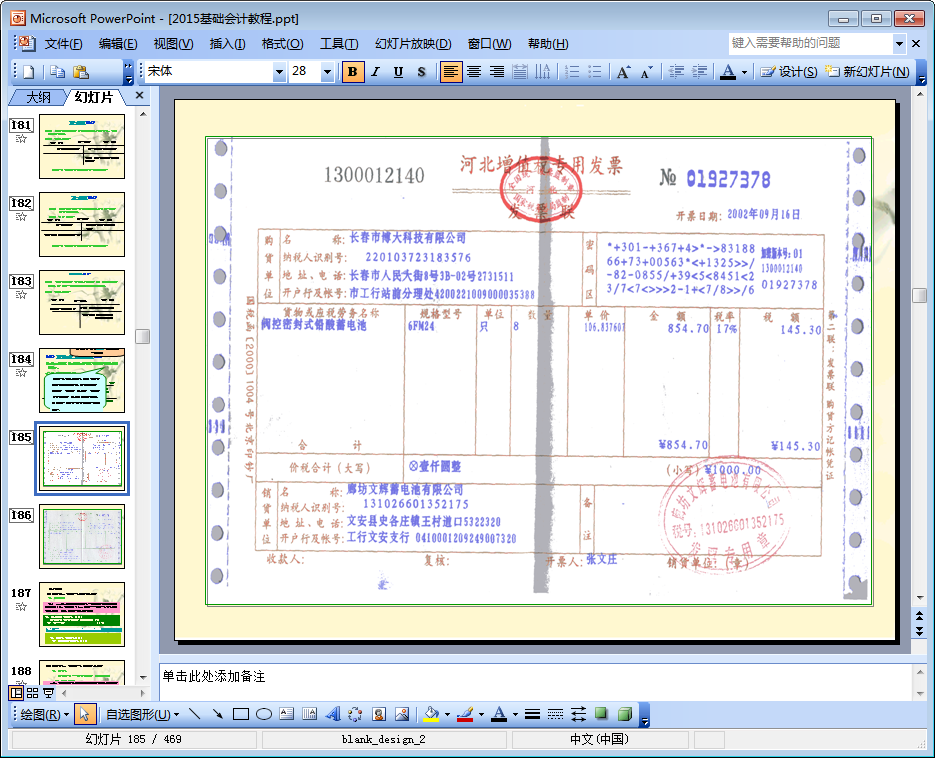Click the help question input box
The width and height of the screenshot is (935, 758).
pos(811,43)
